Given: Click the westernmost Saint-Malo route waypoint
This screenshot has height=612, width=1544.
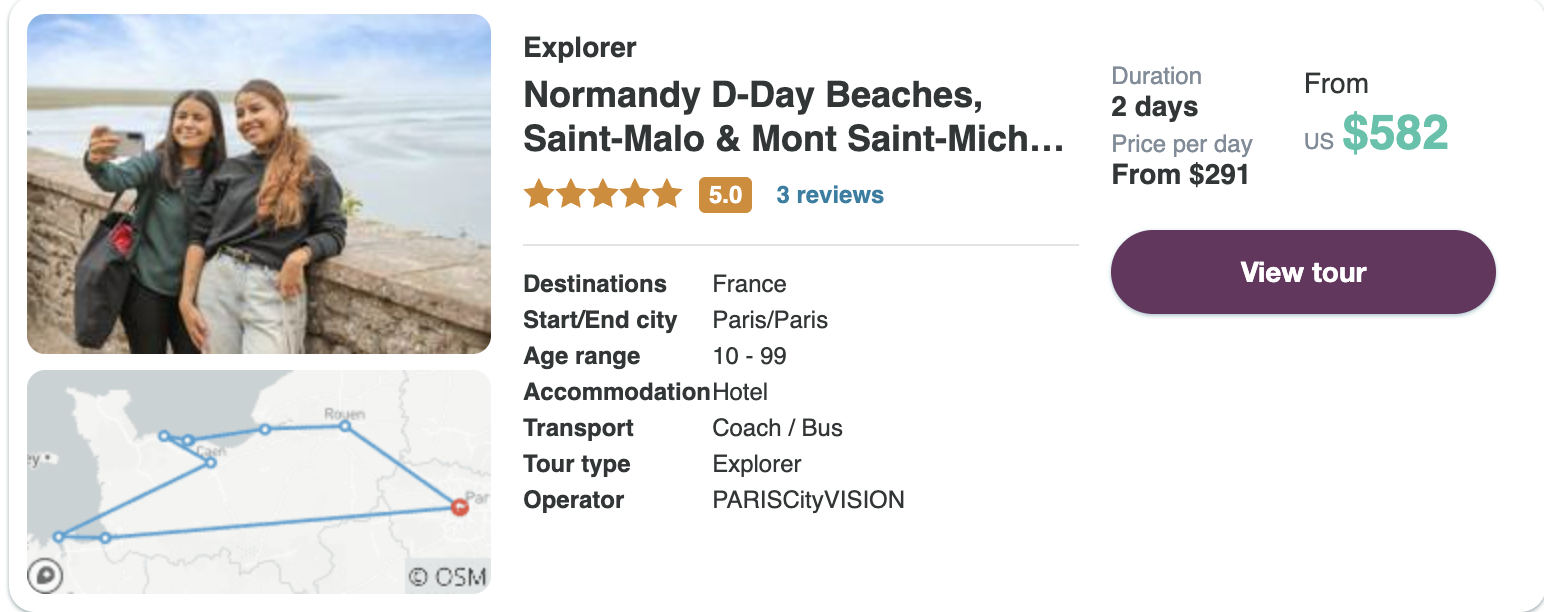Looking at the screenshot, I should (x=59, y=537).
